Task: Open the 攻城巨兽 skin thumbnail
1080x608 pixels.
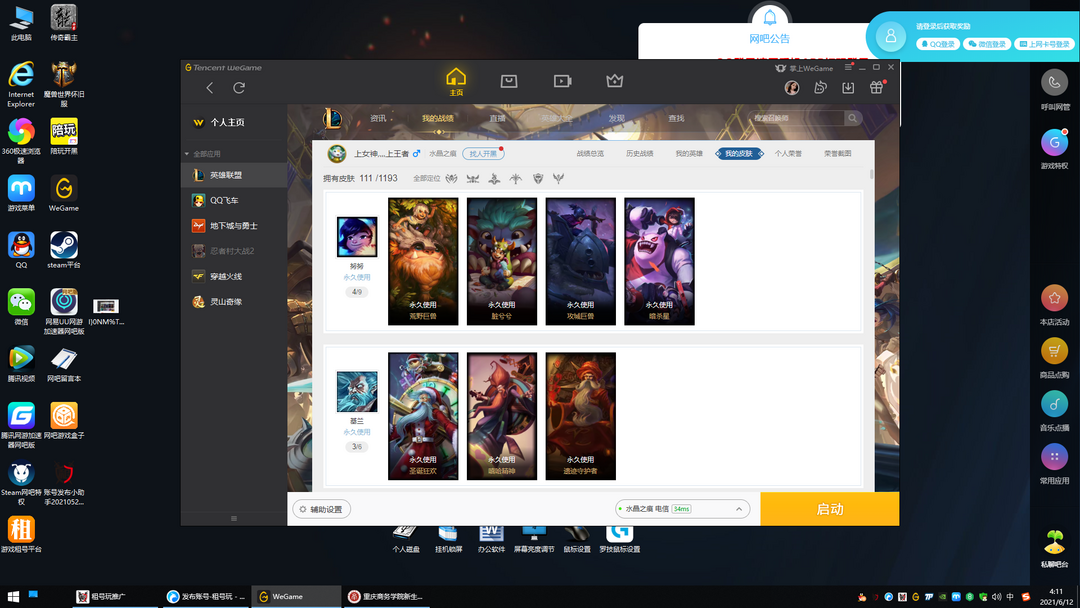Action: pos(581,262)
